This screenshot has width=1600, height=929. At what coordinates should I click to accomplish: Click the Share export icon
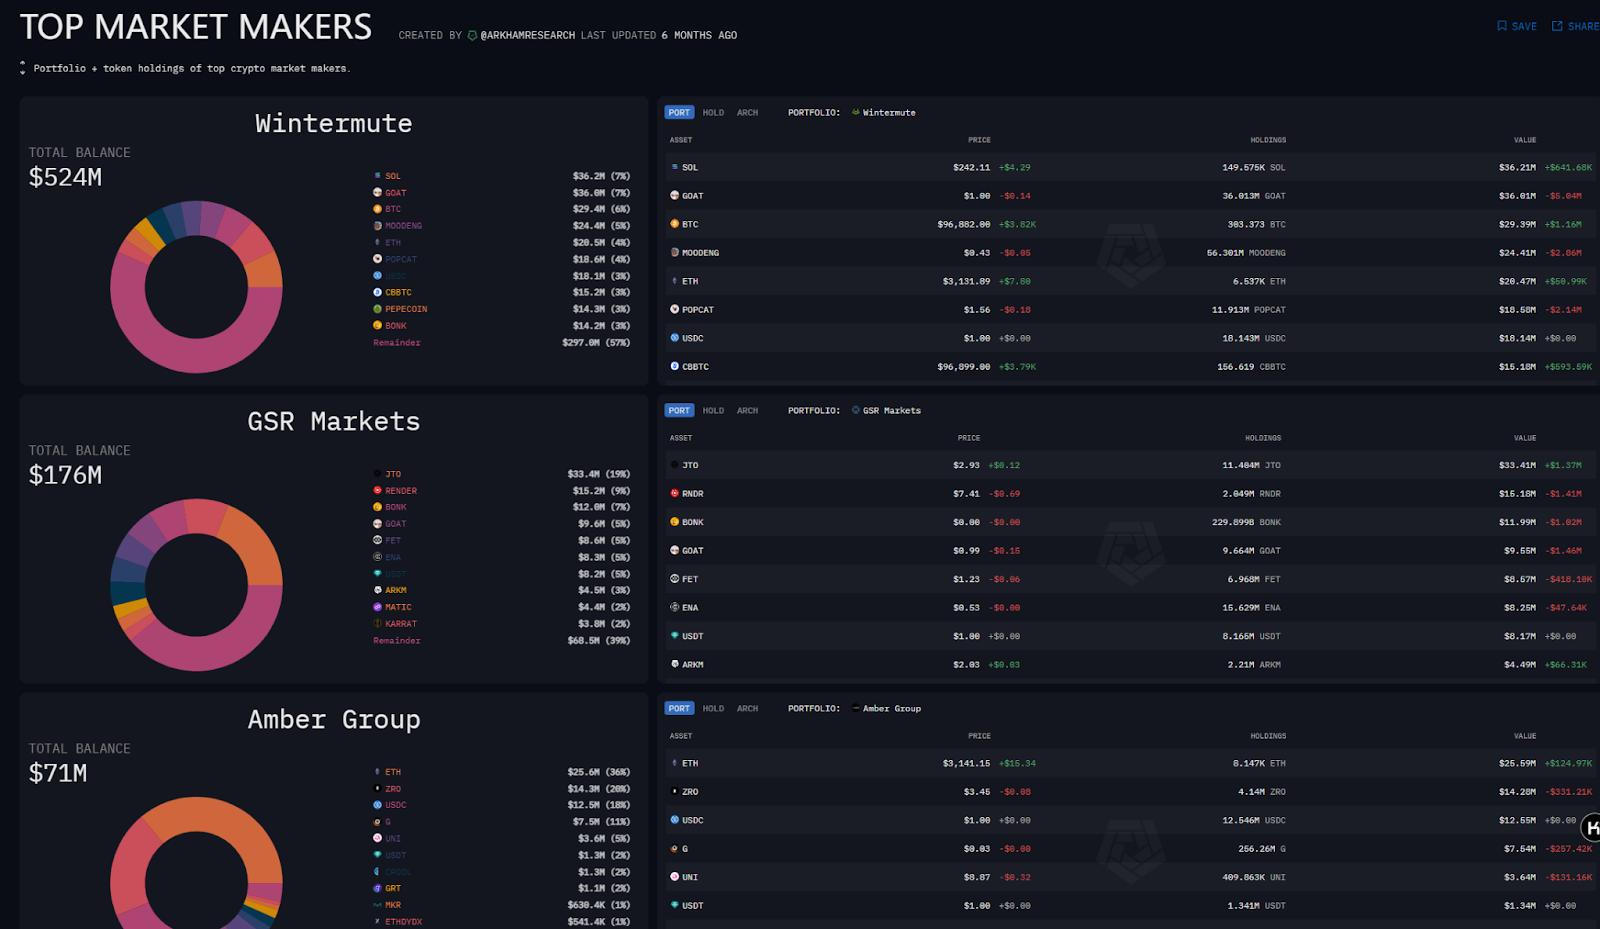coord(1556,26)
